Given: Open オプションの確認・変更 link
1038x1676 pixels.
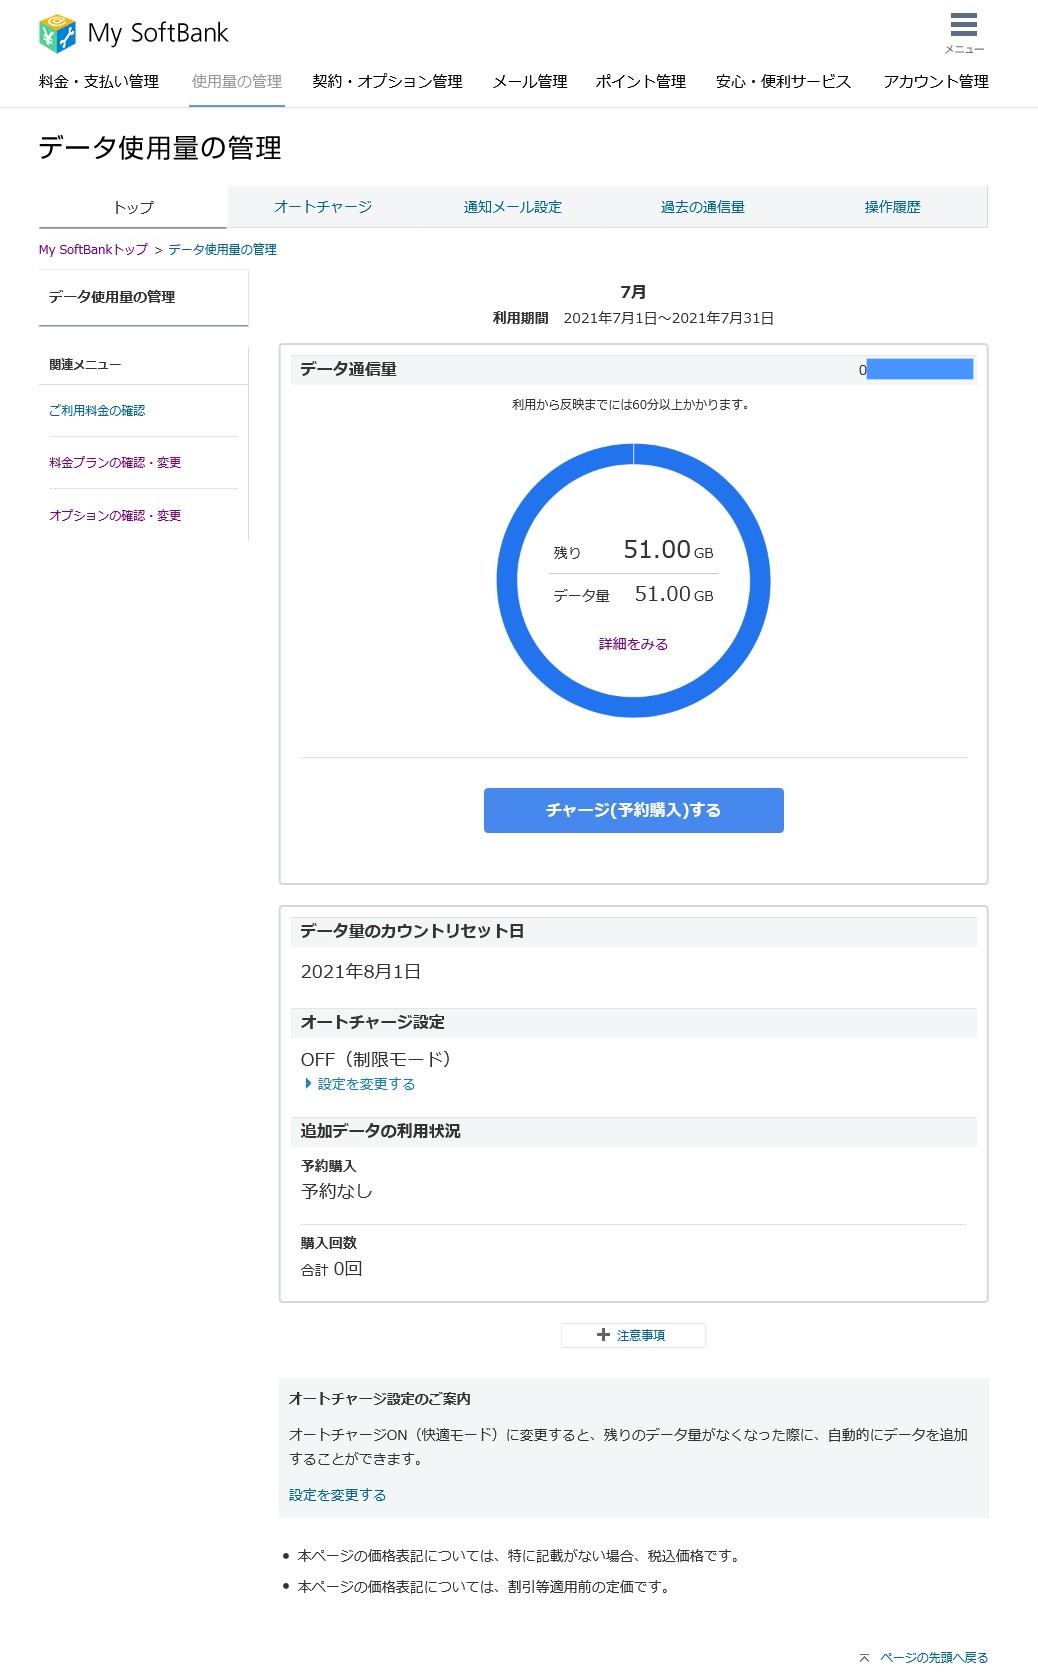Looking at the screenshot, I should pyautogui.click(x=115, y=516).
